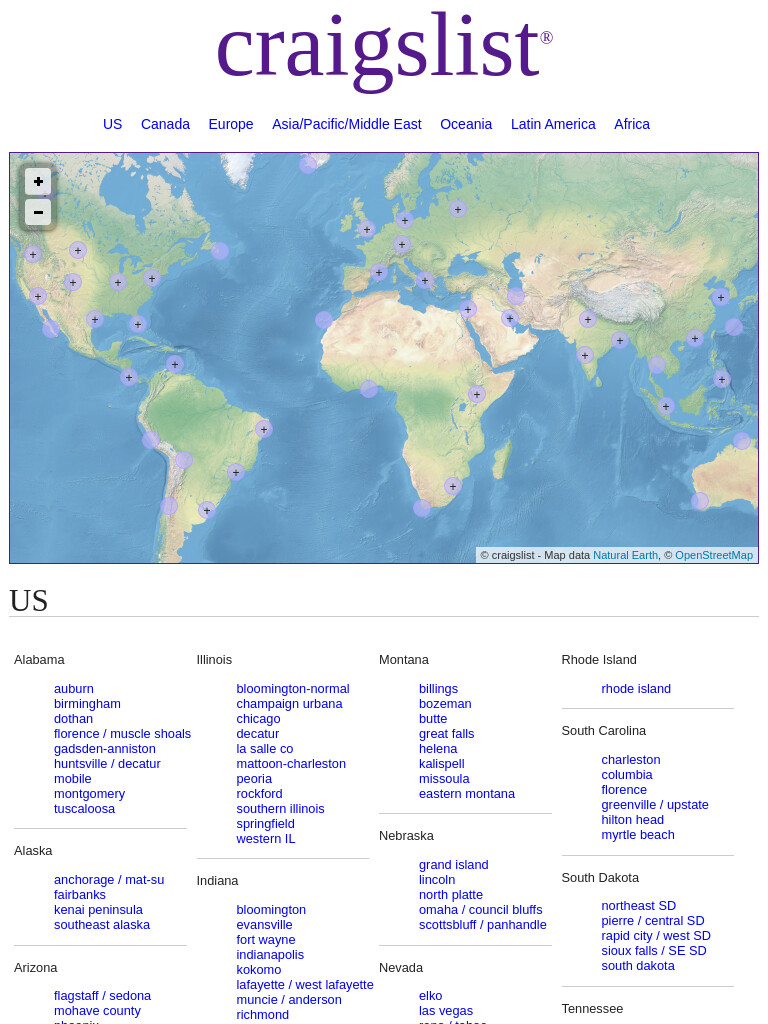Open the eastern montana link
This screenshot has height=1024, width=768.
(467, 794)
